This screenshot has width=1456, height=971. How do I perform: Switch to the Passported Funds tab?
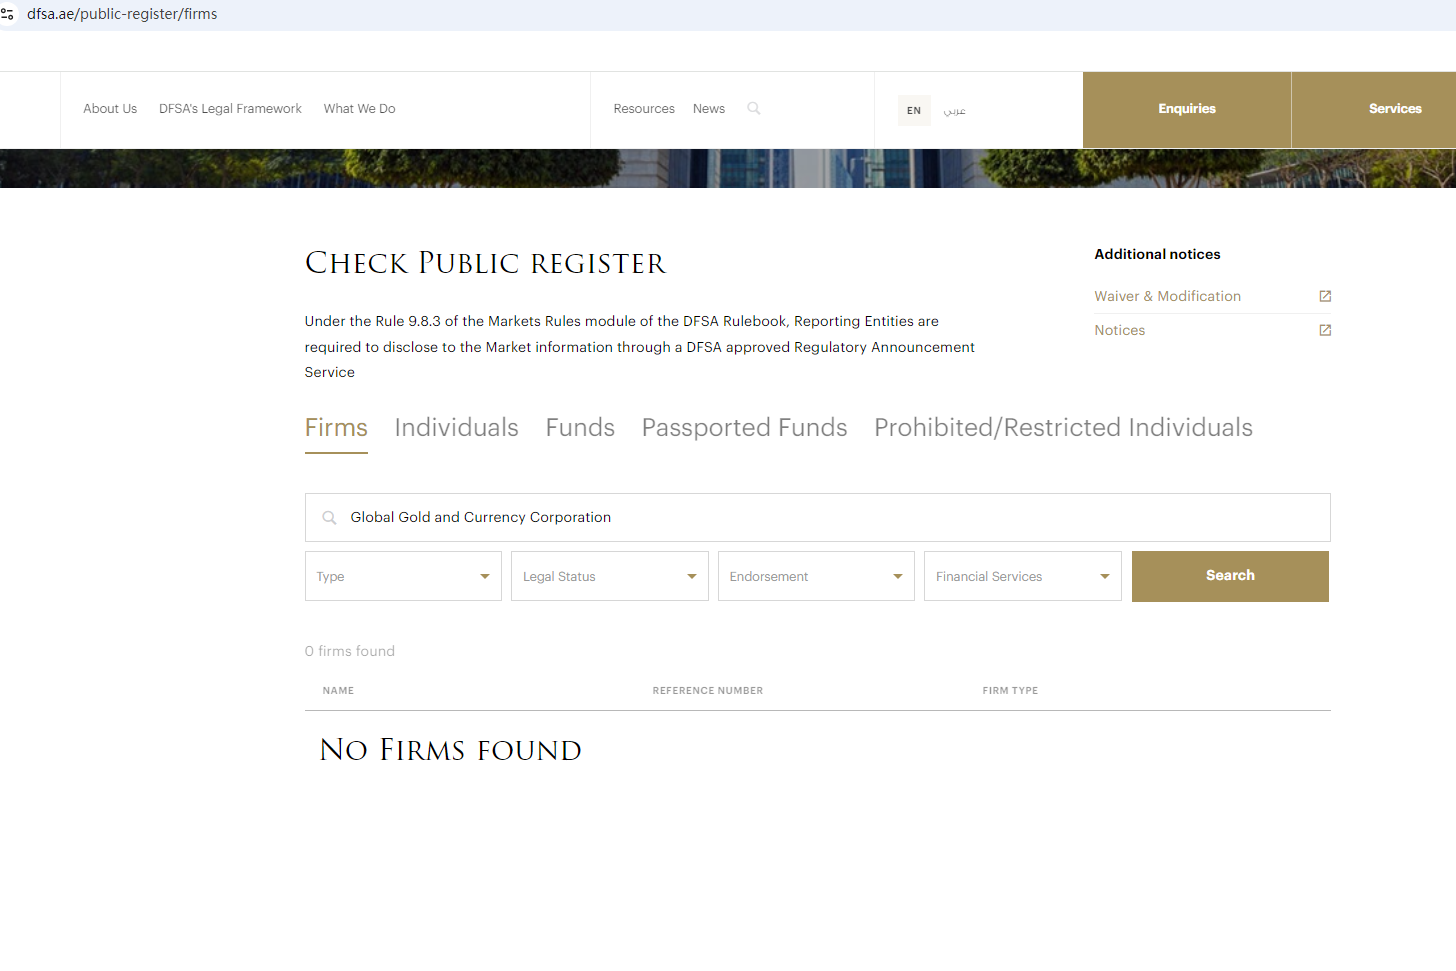pos(745,428)
